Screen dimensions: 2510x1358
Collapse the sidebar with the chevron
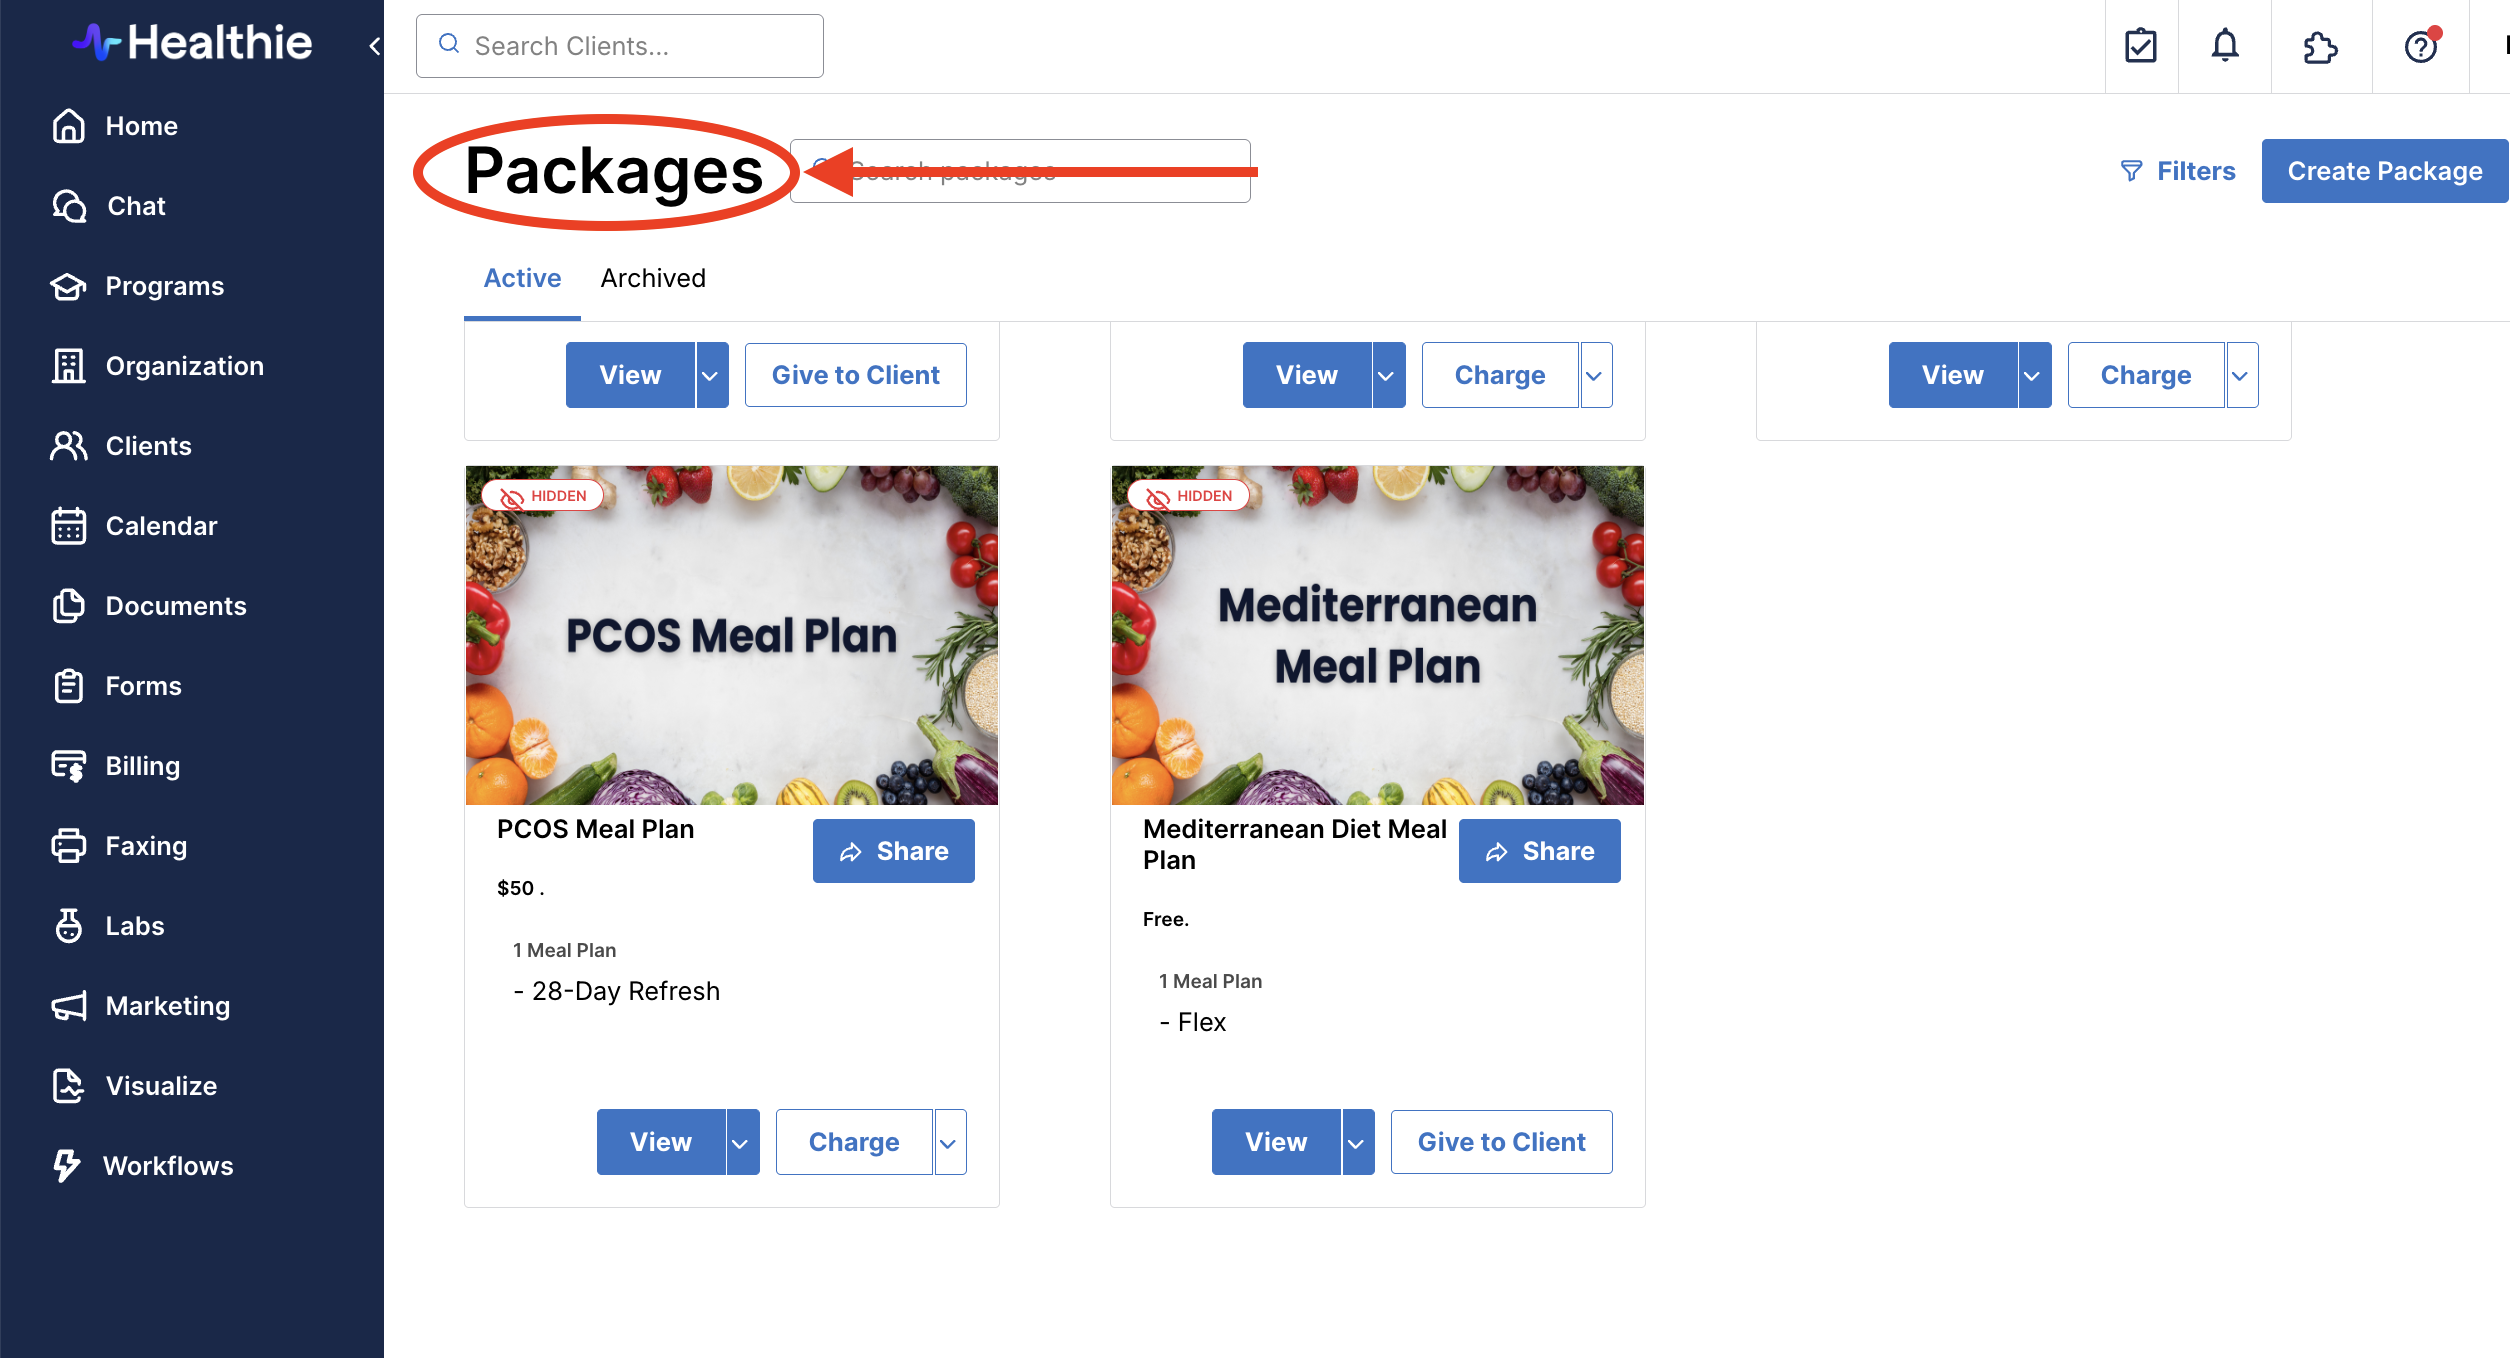pyautogui.click(x=375, y=46)
